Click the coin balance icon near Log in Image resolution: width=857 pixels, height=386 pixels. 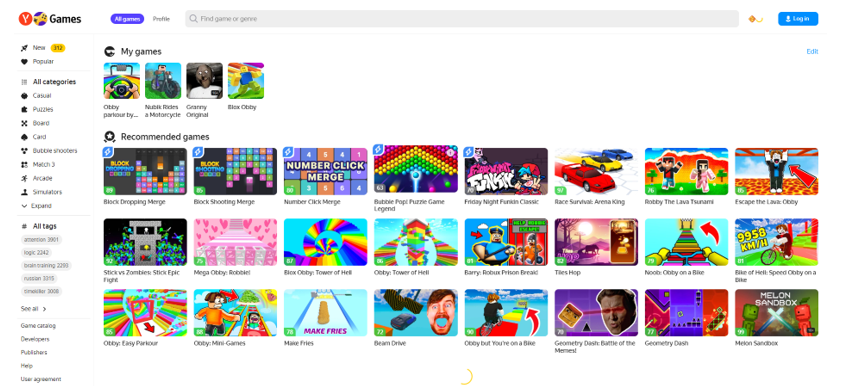click(x=755, y=19)
